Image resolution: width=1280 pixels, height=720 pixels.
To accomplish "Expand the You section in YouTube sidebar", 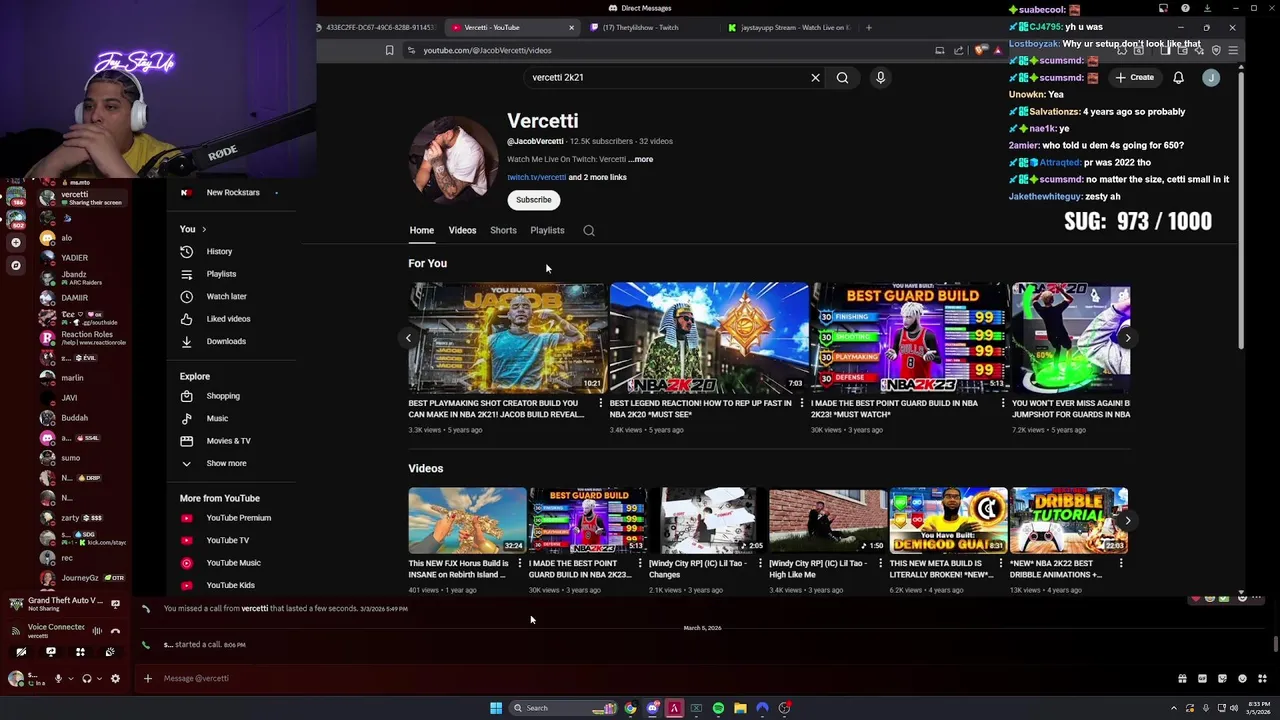I will pyautogui.click(x=193, y=229).
